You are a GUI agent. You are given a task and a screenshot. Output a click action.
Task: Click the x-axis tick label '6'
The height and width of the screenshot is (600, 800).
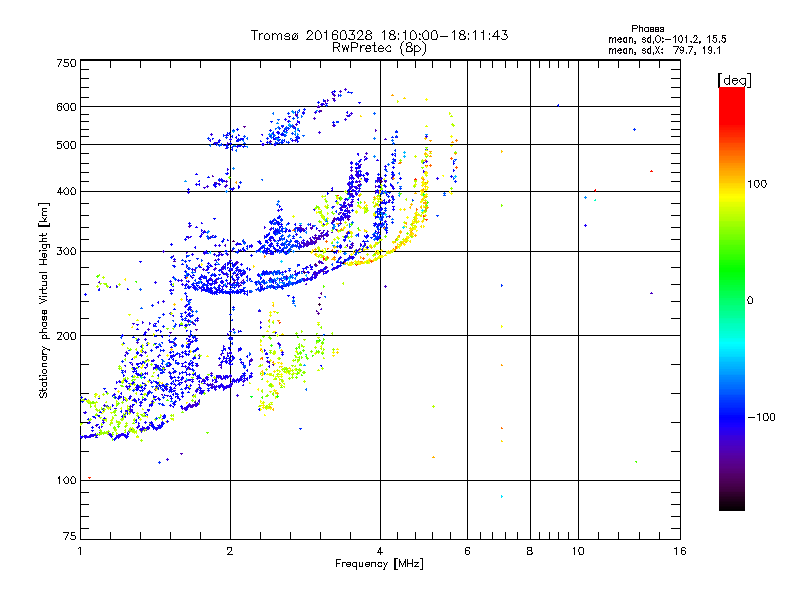[467, 551]
